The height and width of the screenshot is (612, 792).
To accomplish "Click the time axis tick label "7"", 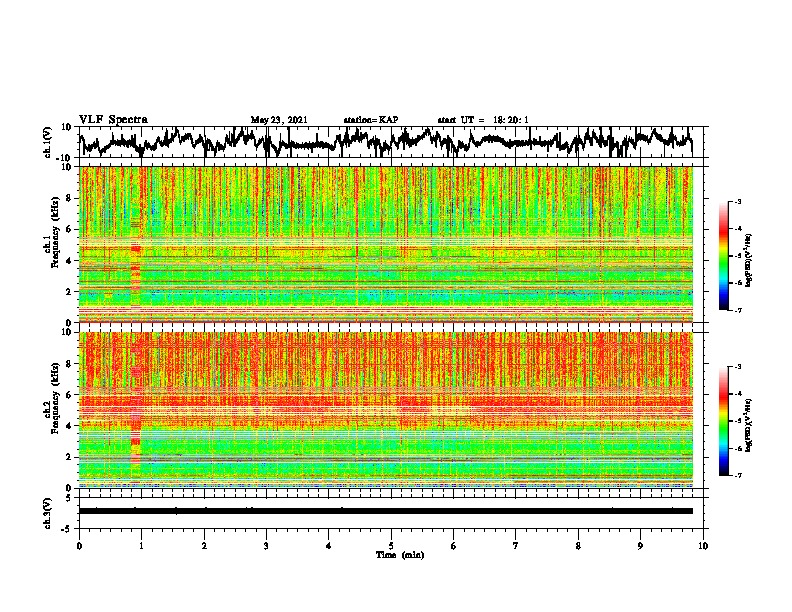I will click(x=516, y=546).
